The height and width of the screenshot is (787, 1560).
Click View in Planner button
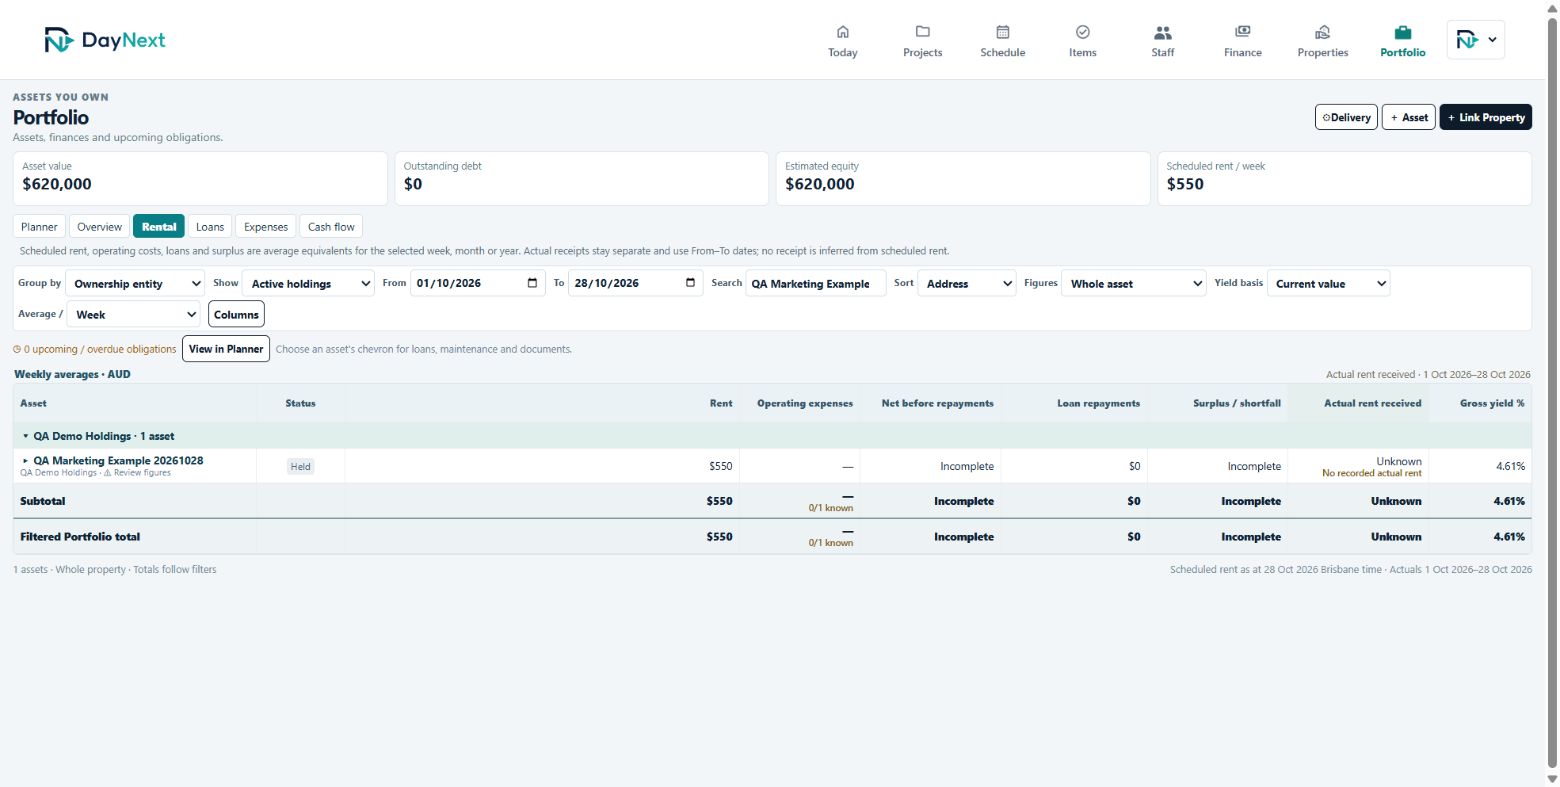tap(226, 349)
